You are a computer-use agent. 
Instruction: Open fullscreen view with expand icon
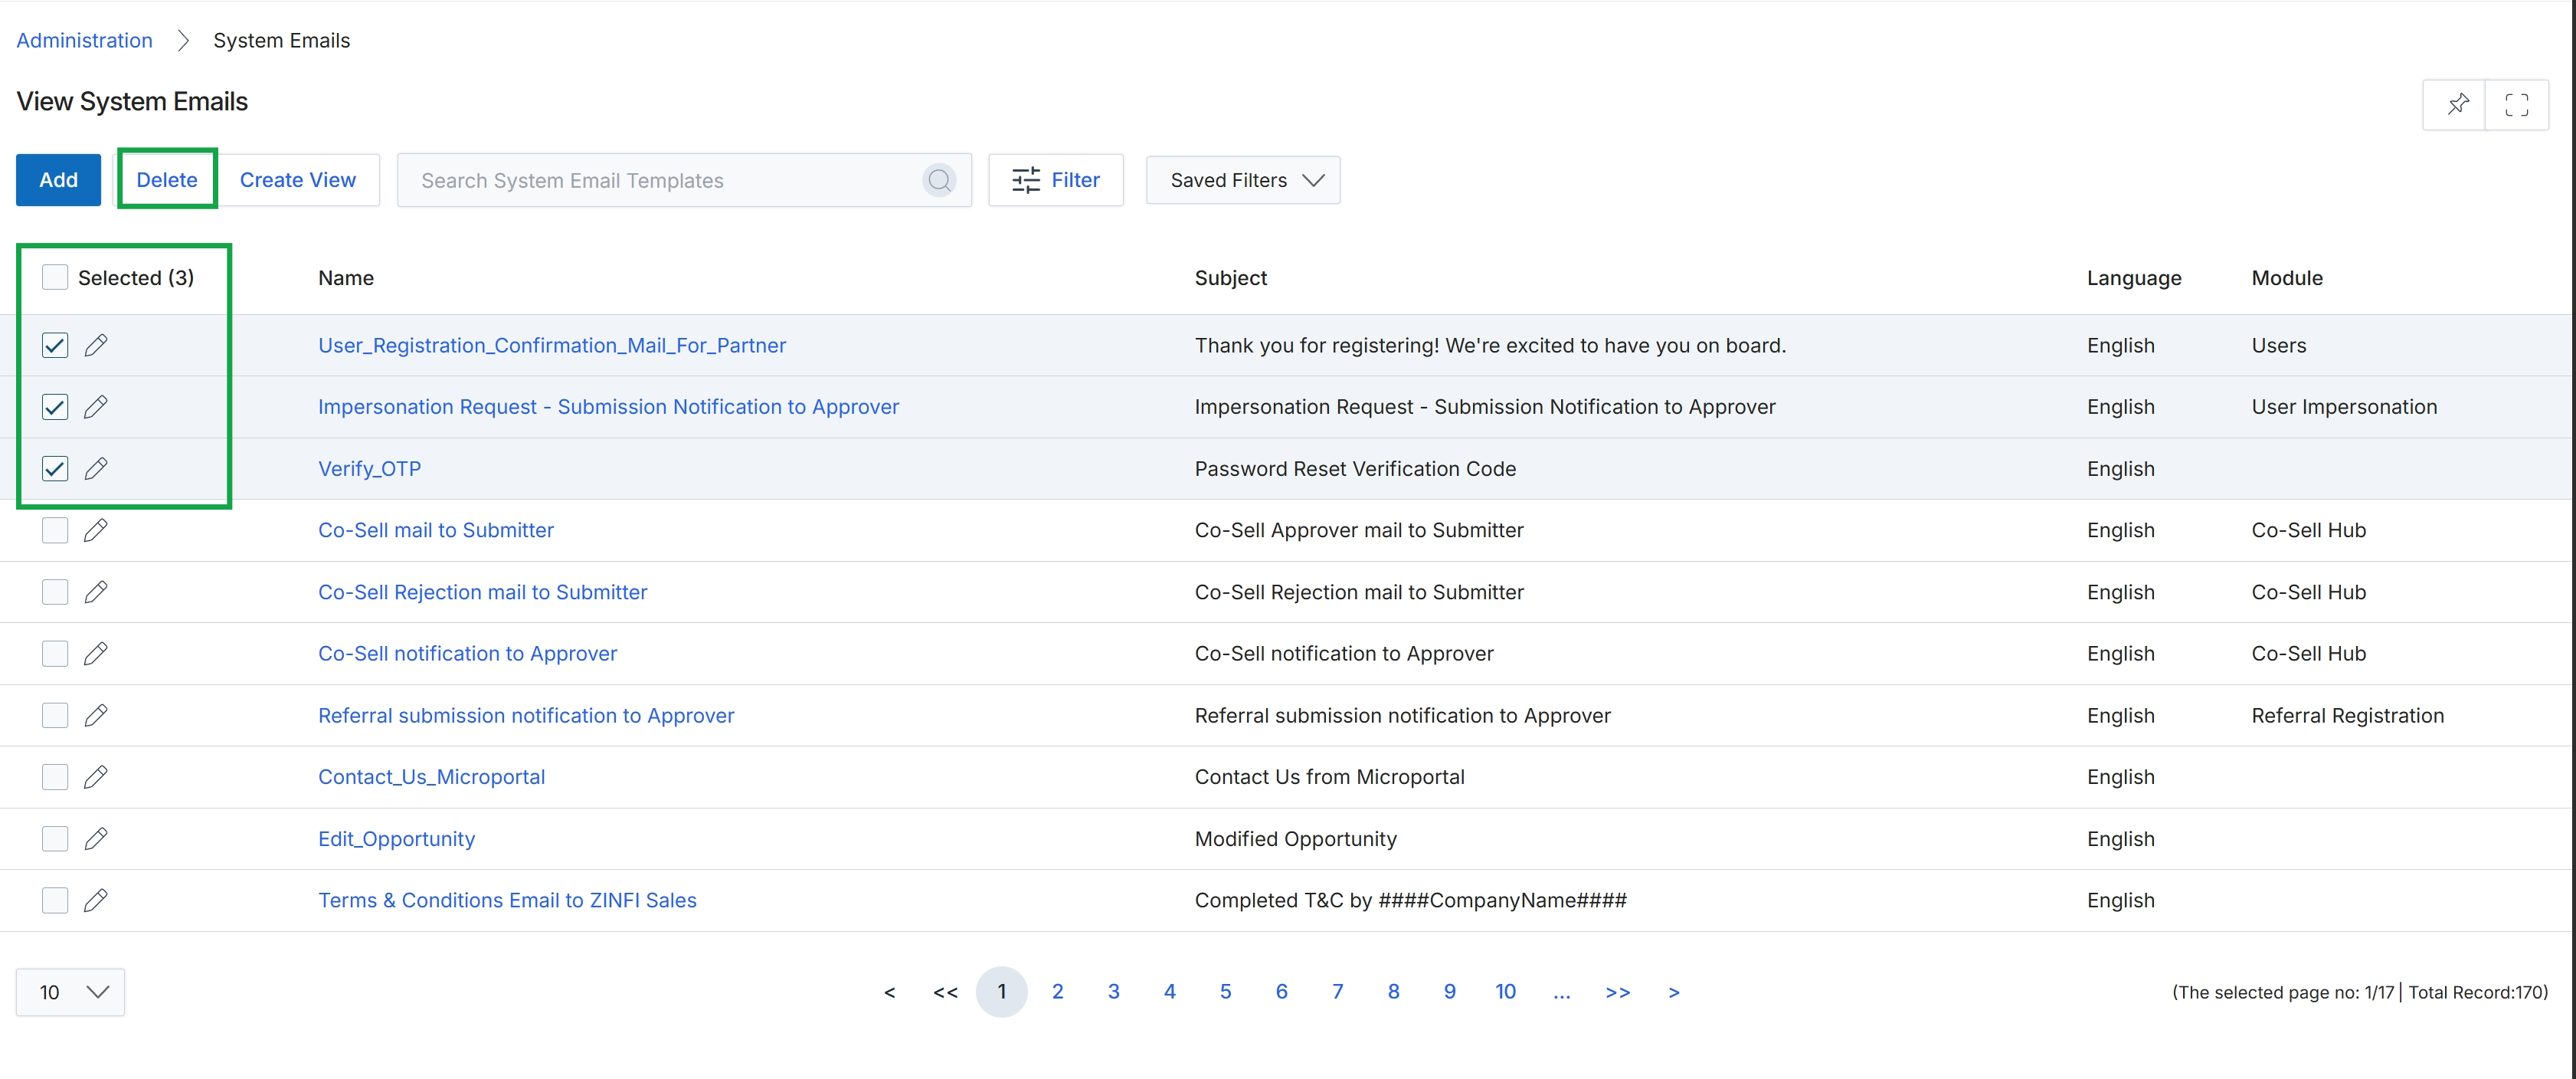coord(2516,104)
